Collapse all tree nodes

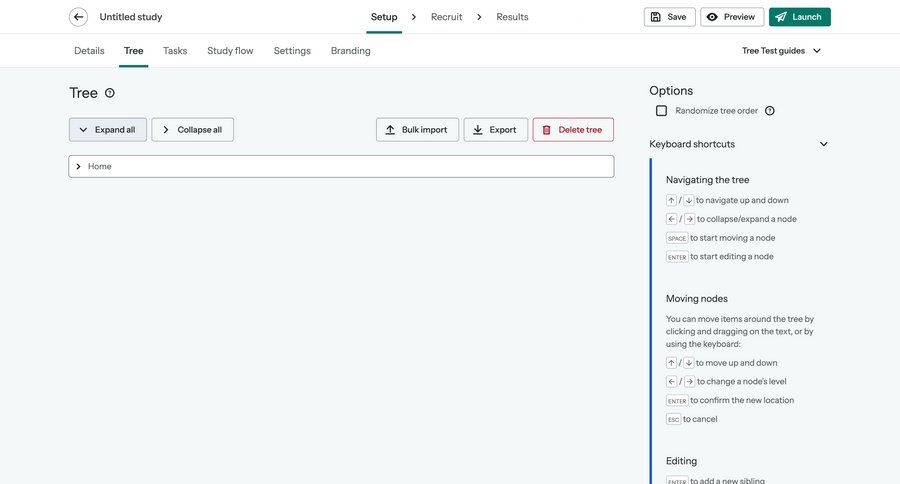192,130
